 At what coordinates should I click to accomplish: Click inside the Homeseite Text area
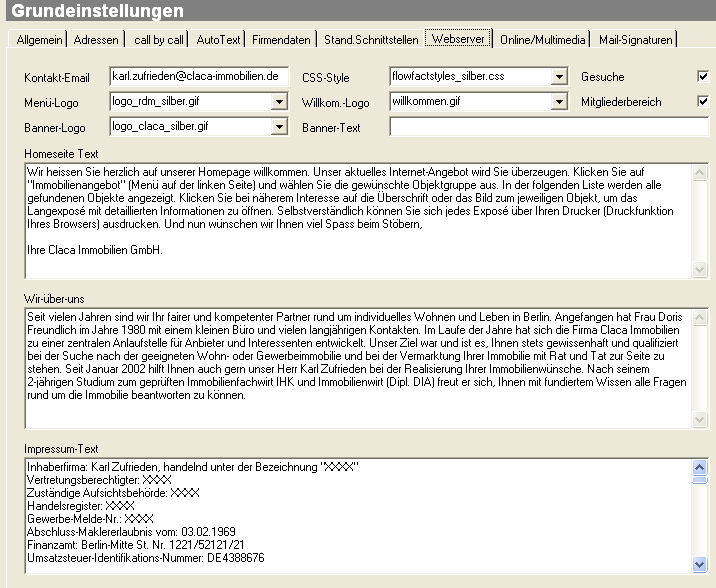point(358,220)
